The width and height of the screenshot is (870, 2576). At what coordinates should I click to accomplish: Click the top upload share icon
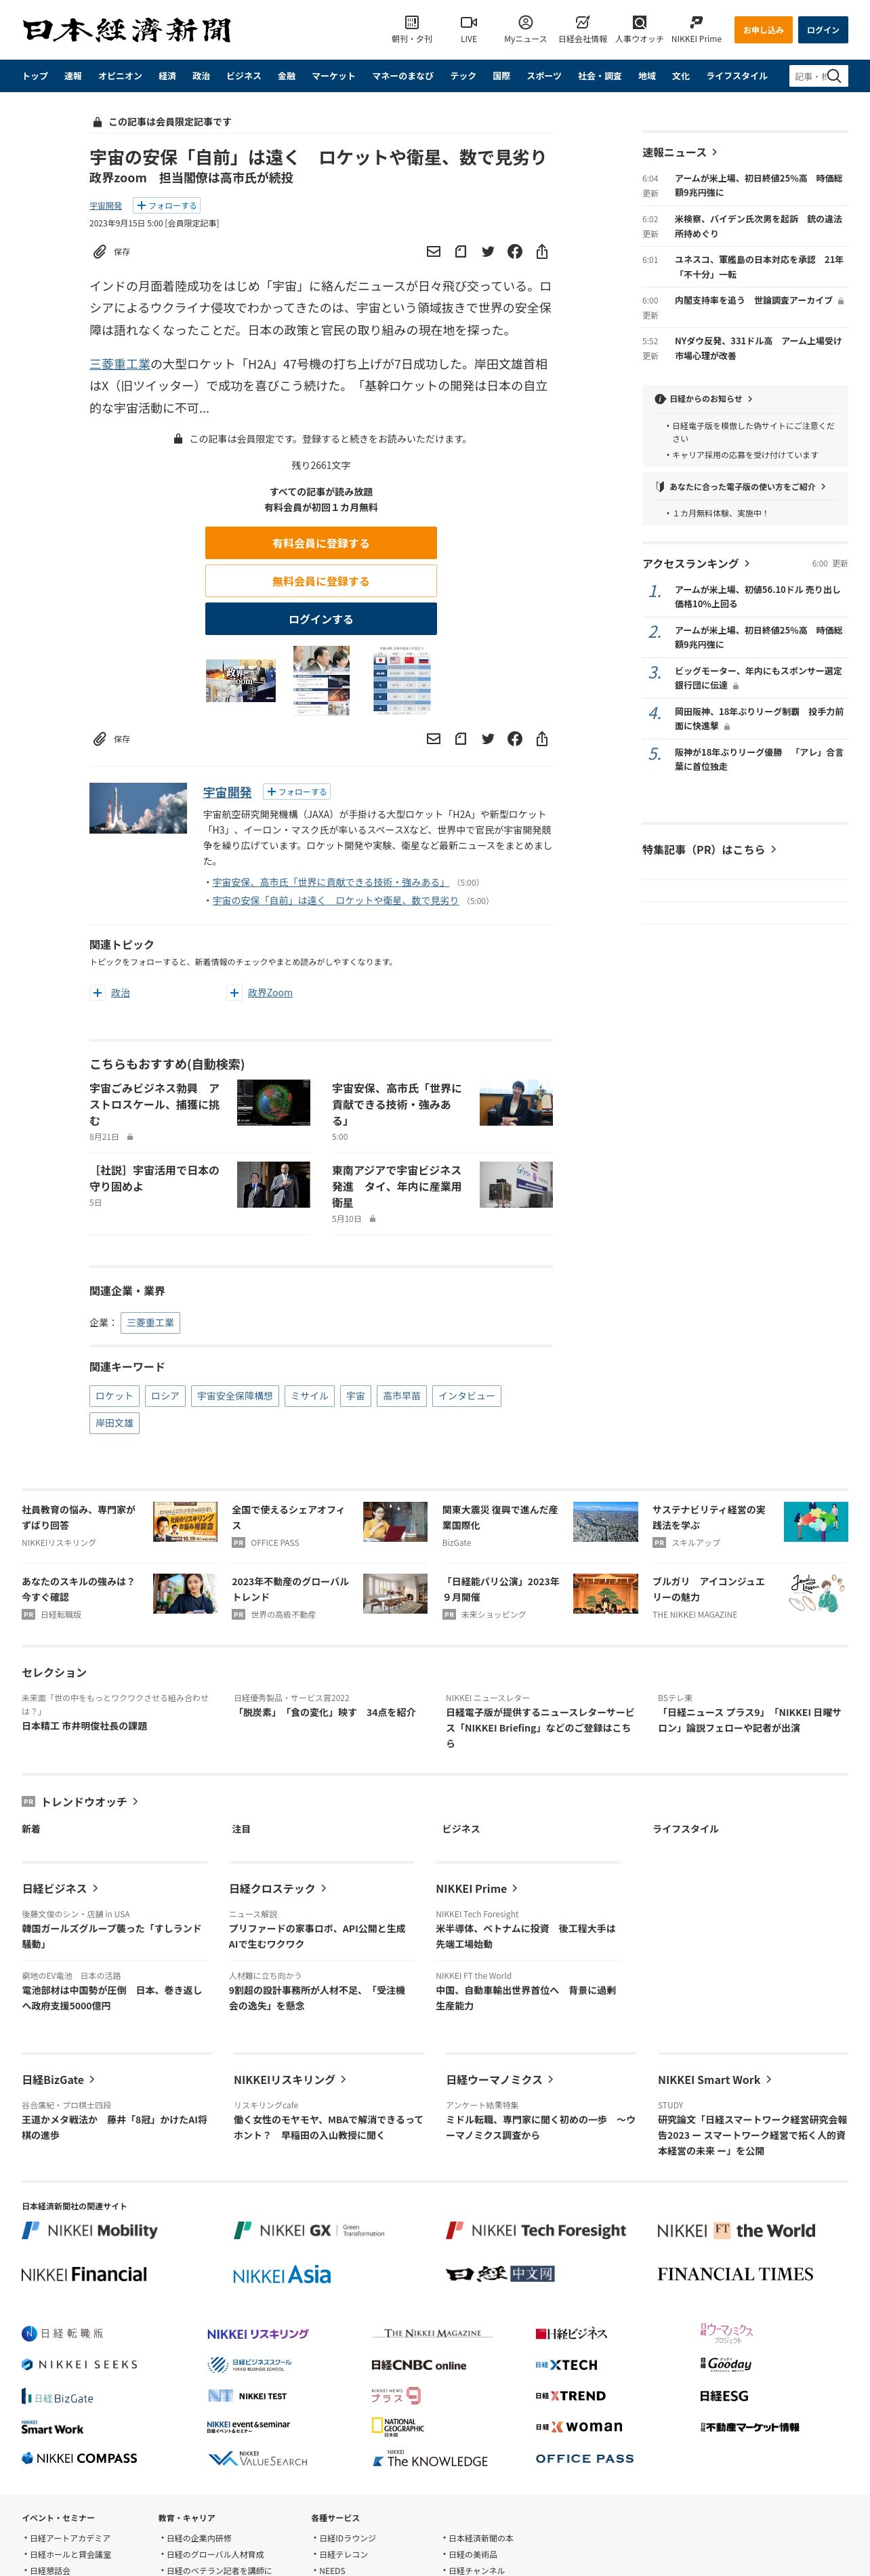(541, 252)
